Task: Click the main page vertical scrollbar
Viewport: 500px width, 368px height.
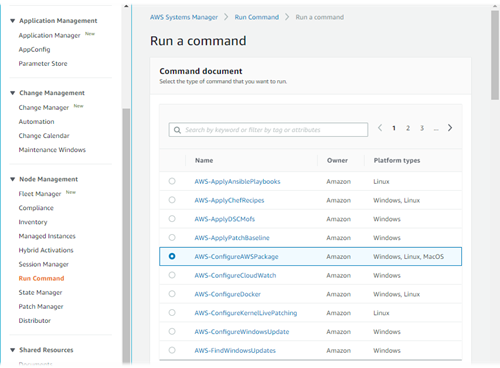Action: tap(495, 55)
